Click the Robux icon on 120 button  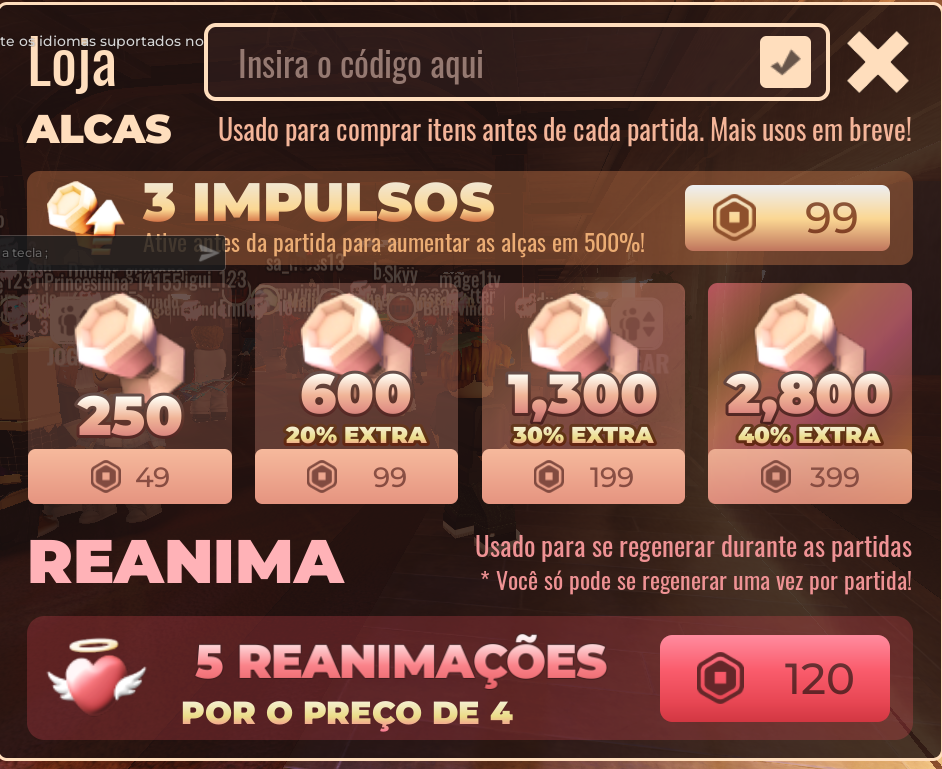pos(720,678)
